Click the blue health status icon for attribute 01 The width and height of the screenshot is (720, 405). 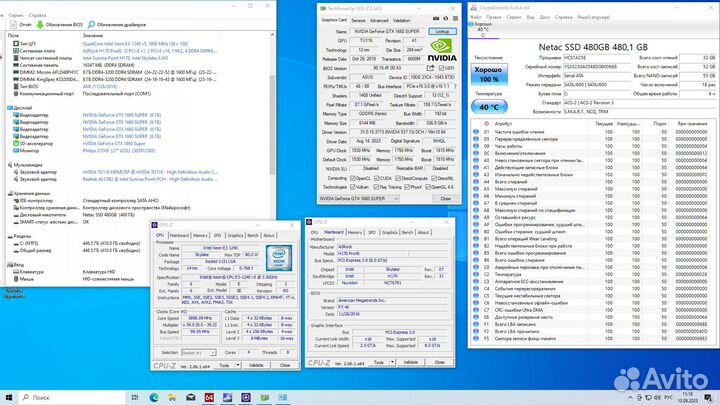[x=476, y=132]
